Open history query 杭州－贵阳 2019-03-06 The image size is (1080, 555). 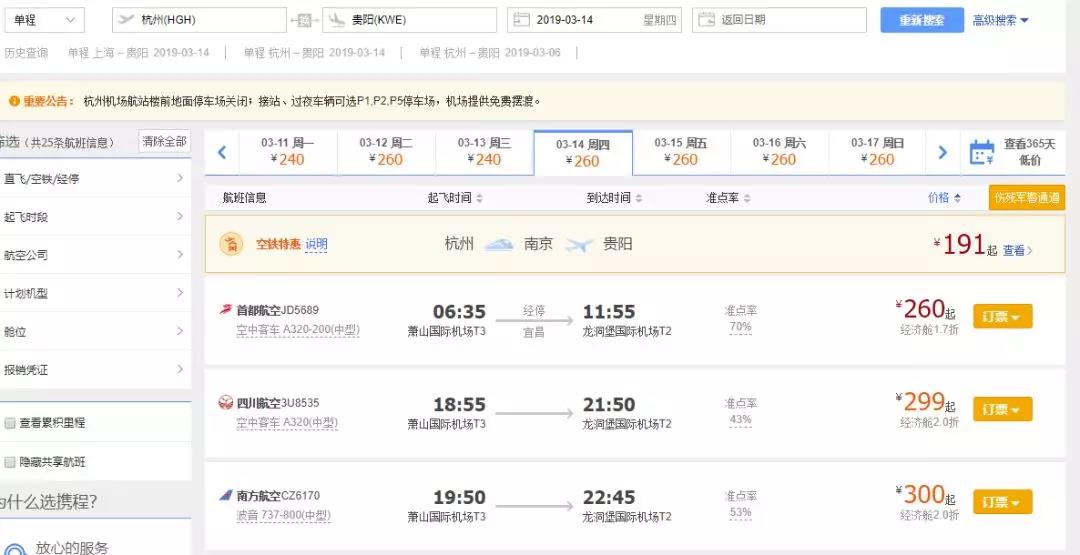pyautogui.click(x=490, y=52)
